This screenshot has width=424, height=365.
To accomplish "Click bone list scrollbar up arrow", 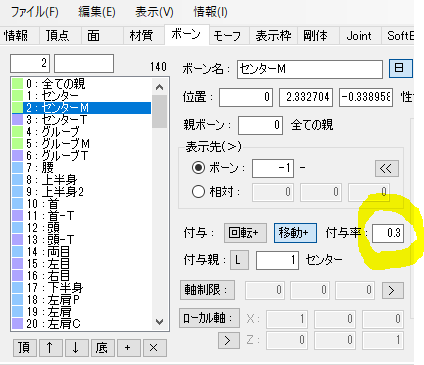I will click(x=160, y=87).
